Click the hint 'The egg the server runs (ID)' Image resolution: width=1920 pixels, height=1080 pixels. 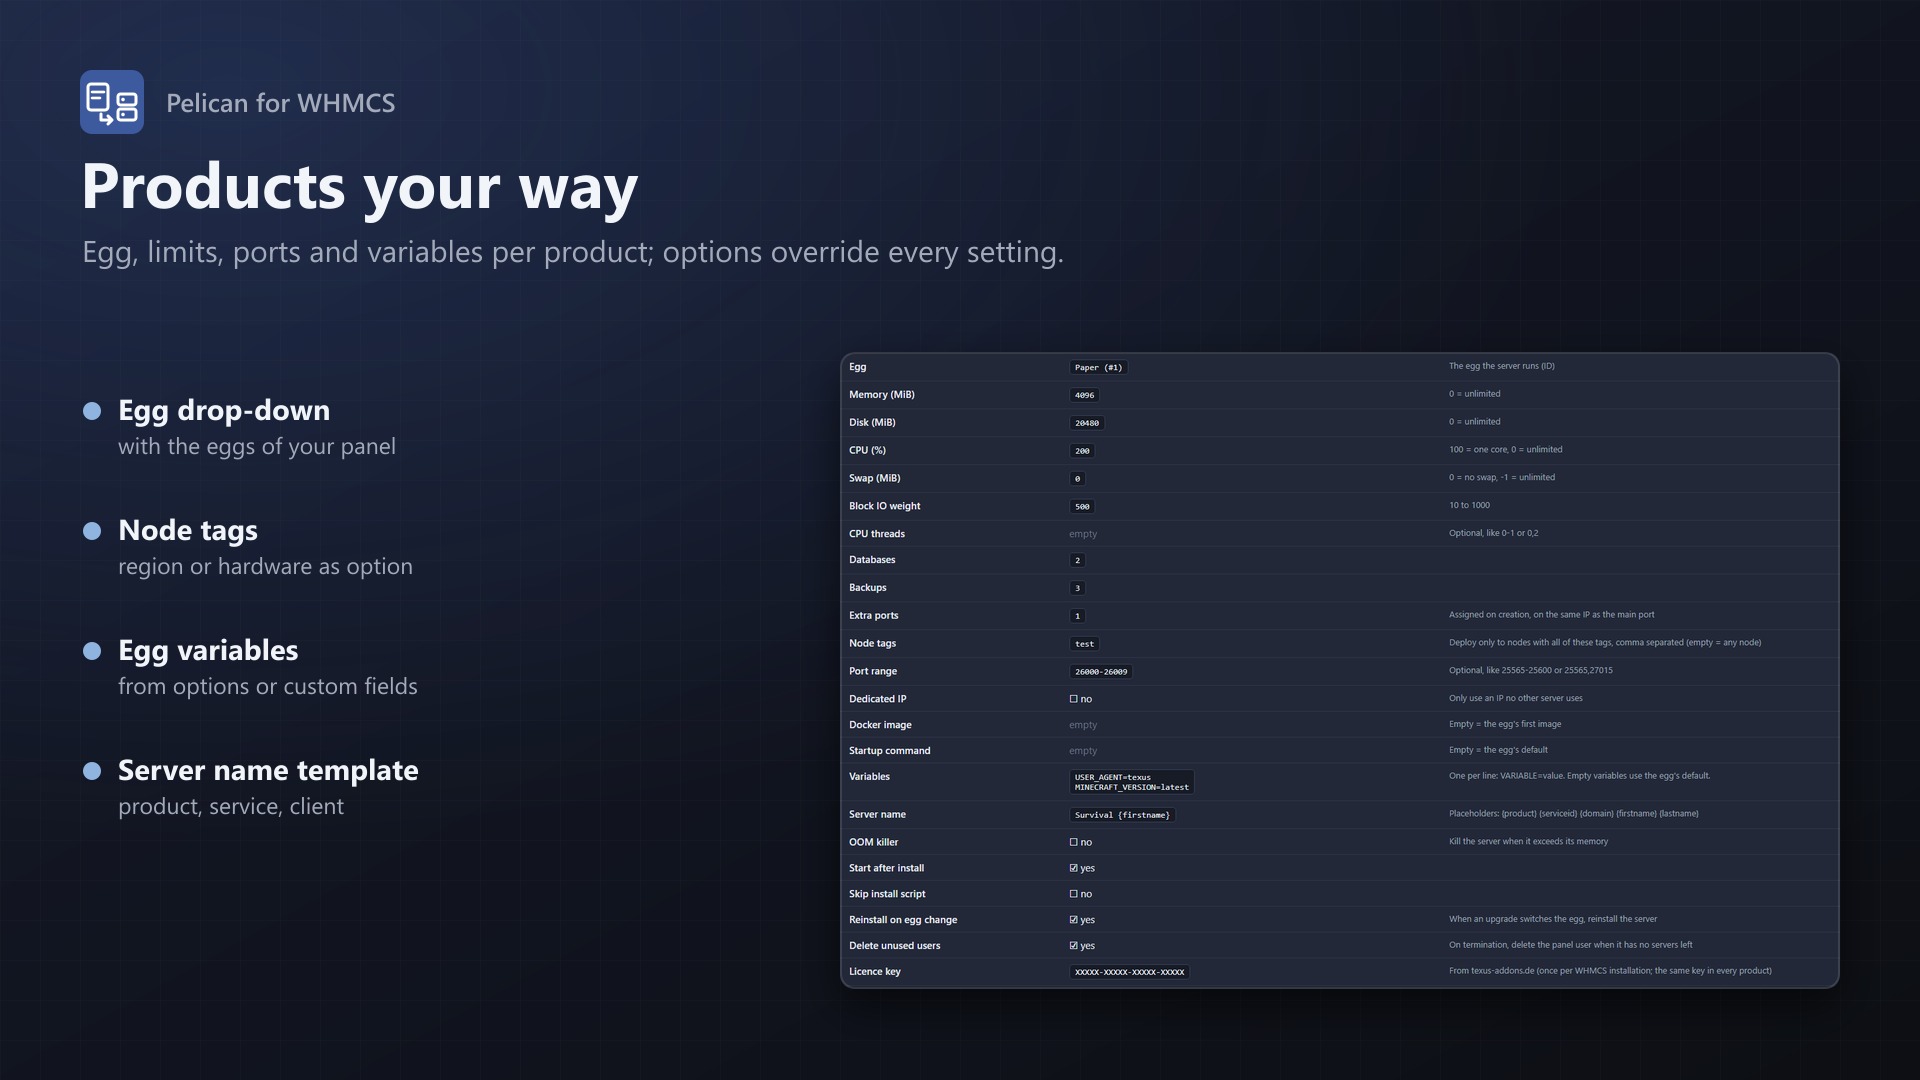click(1501, 366)
